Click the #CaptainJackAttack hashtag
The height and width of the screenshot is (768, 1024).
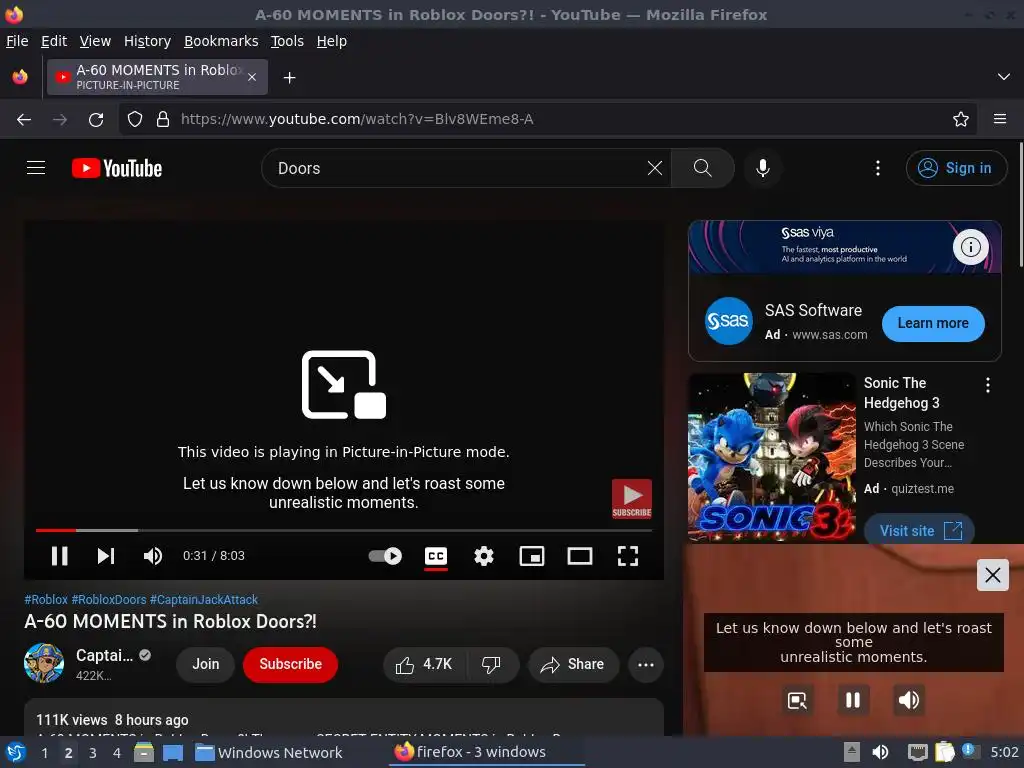point(204,600)
